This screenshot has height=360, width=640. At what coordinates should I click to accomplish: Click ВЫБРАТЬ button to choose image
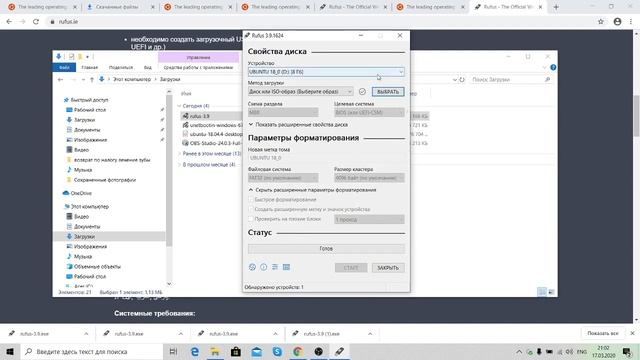(x=388, y=92)
